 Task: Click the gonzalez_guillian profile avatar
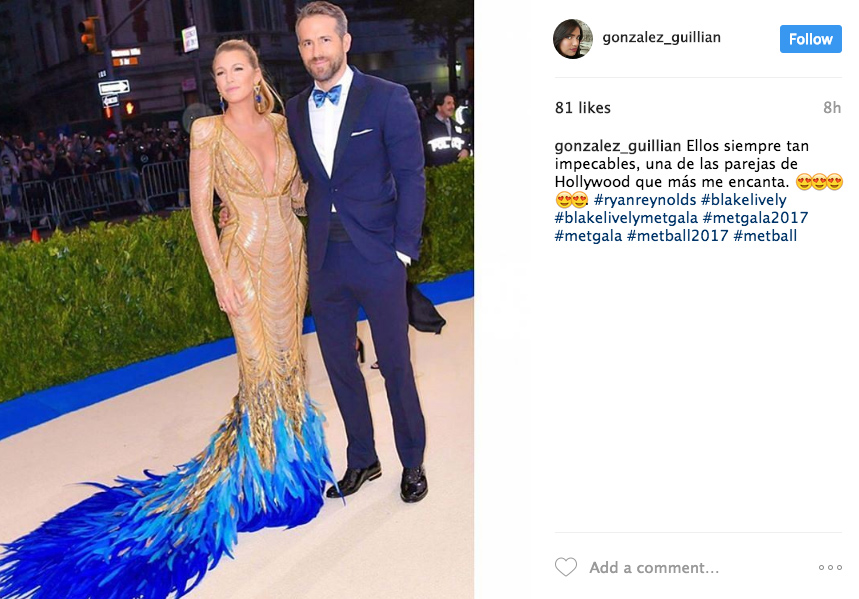click(x=572, y=39)
